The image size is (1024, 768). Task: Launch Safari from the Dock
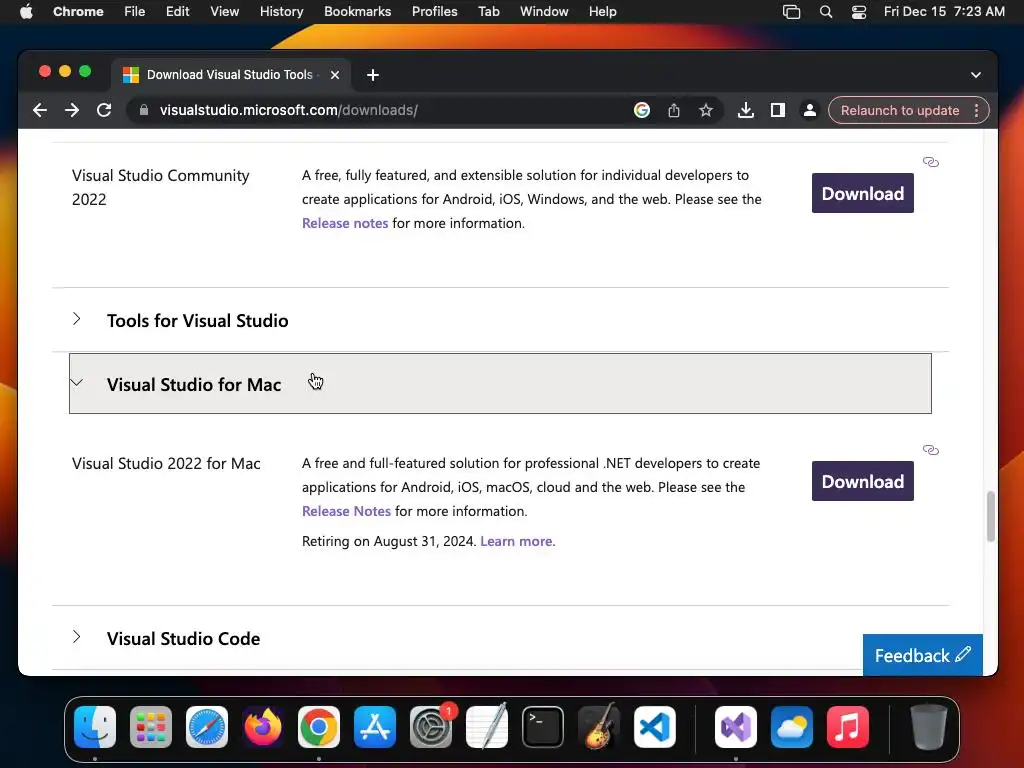tap(207, 727)
